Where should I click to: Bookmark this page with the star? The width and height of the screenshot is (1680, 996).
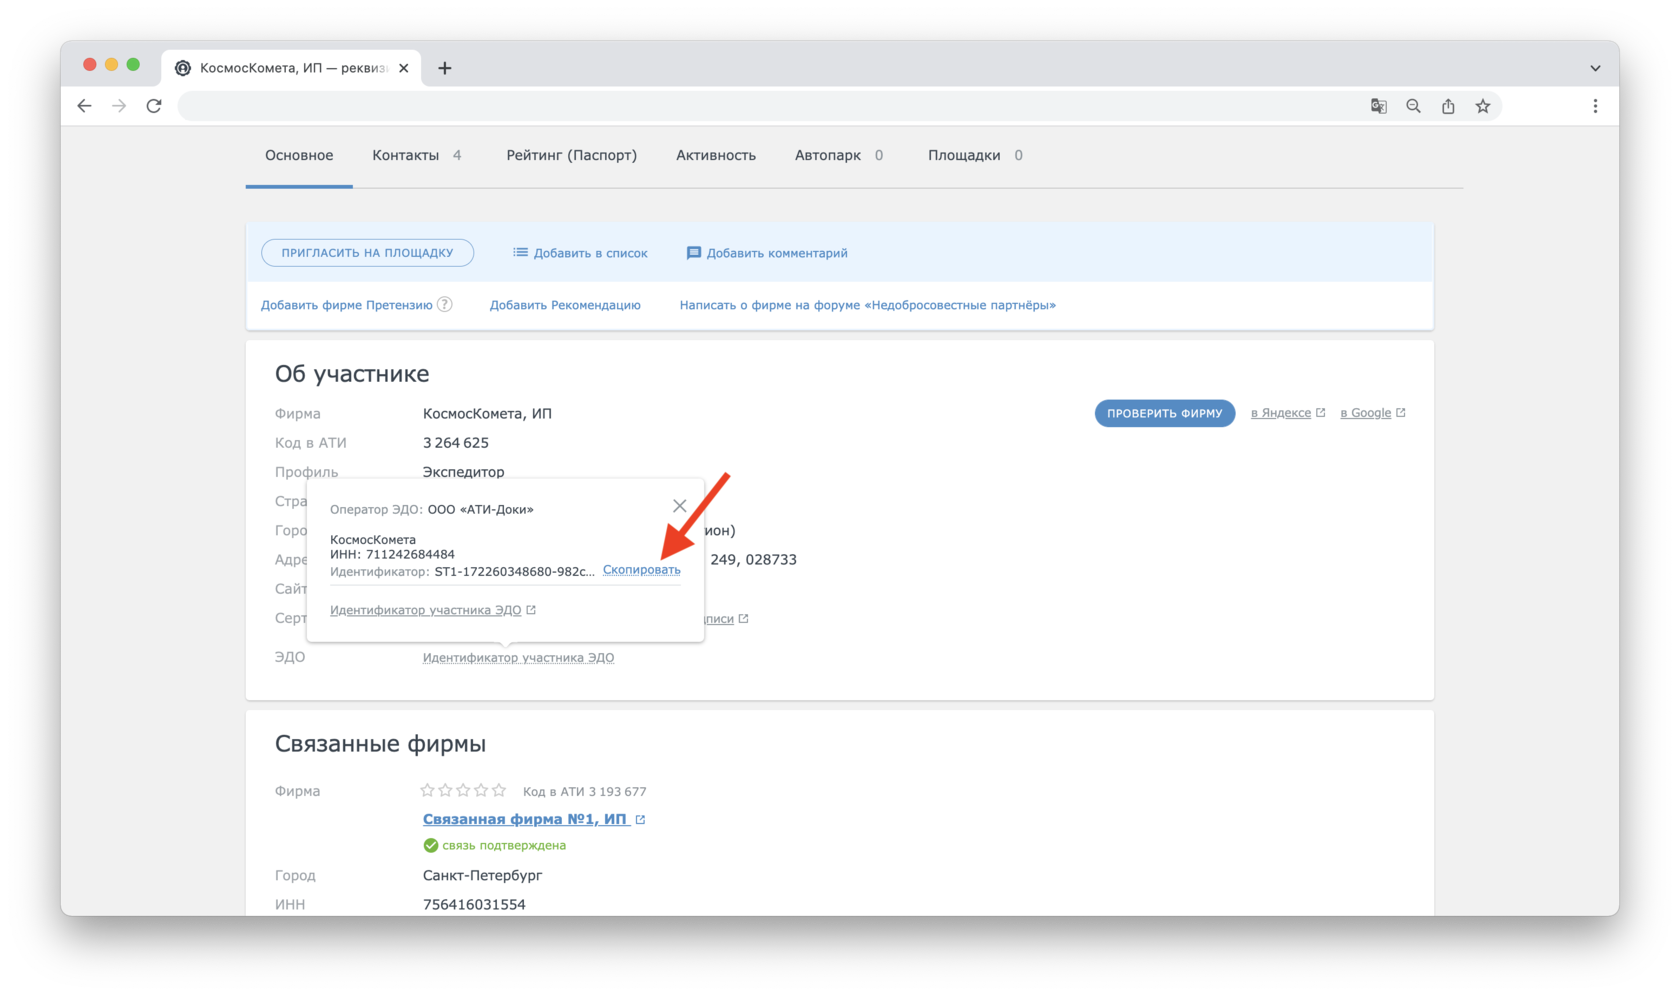pos(1483,106)
